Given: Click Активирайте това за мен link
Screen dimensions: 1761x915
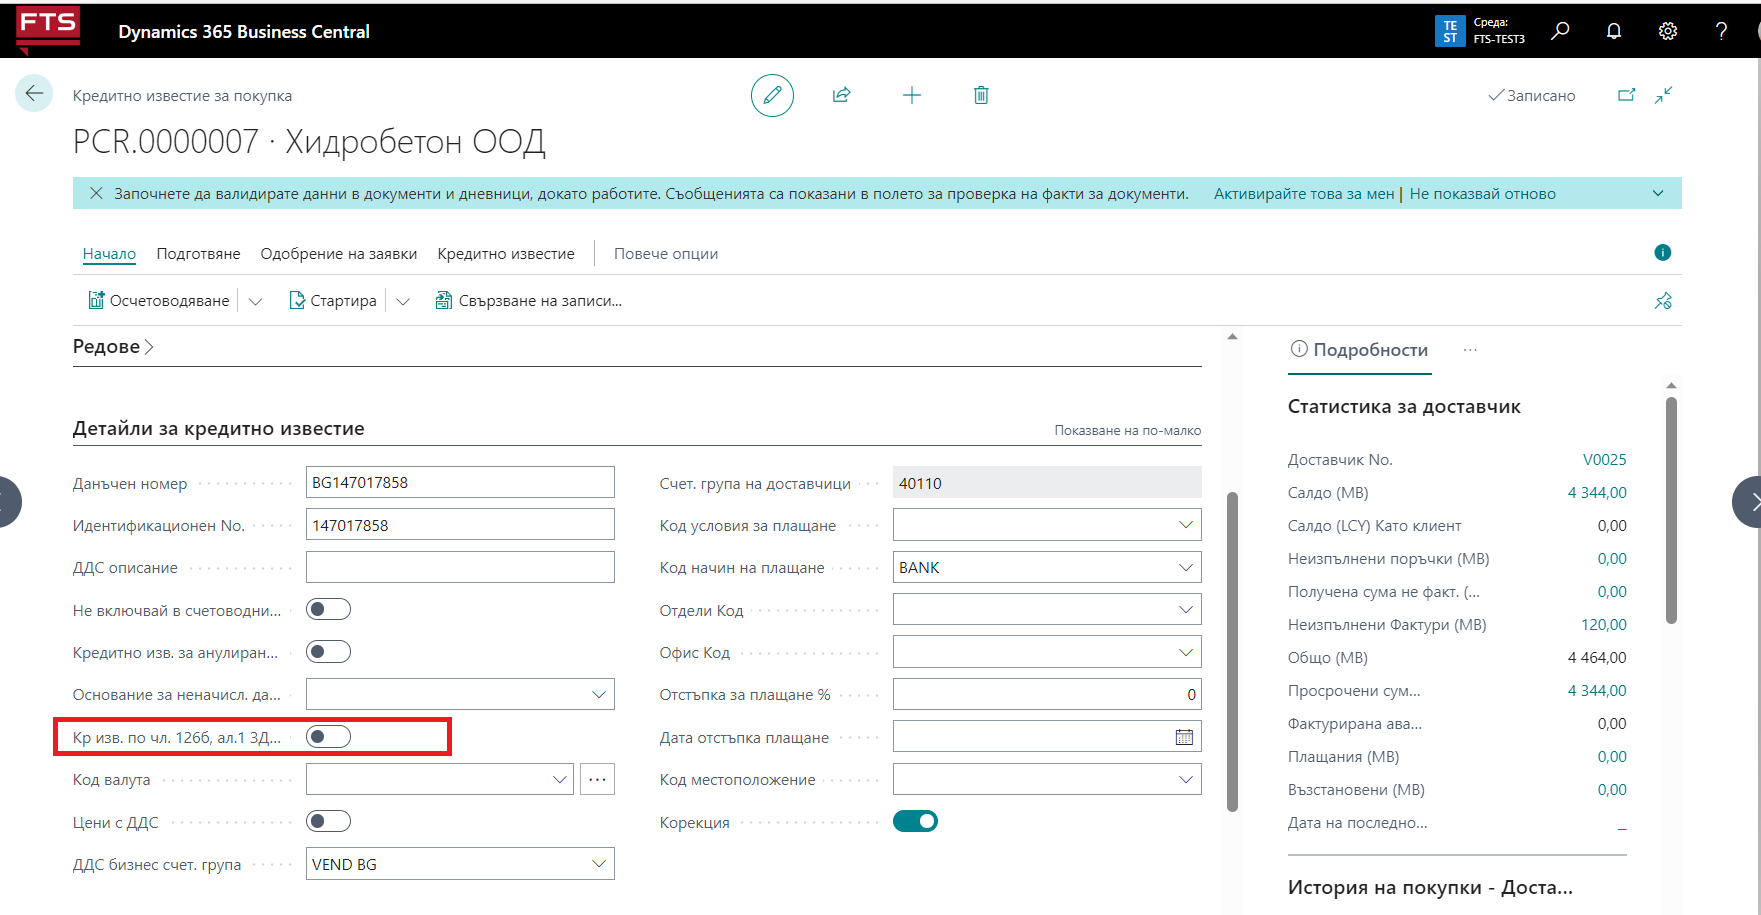Looking at the screenshot, I should tap(1304, 193).
